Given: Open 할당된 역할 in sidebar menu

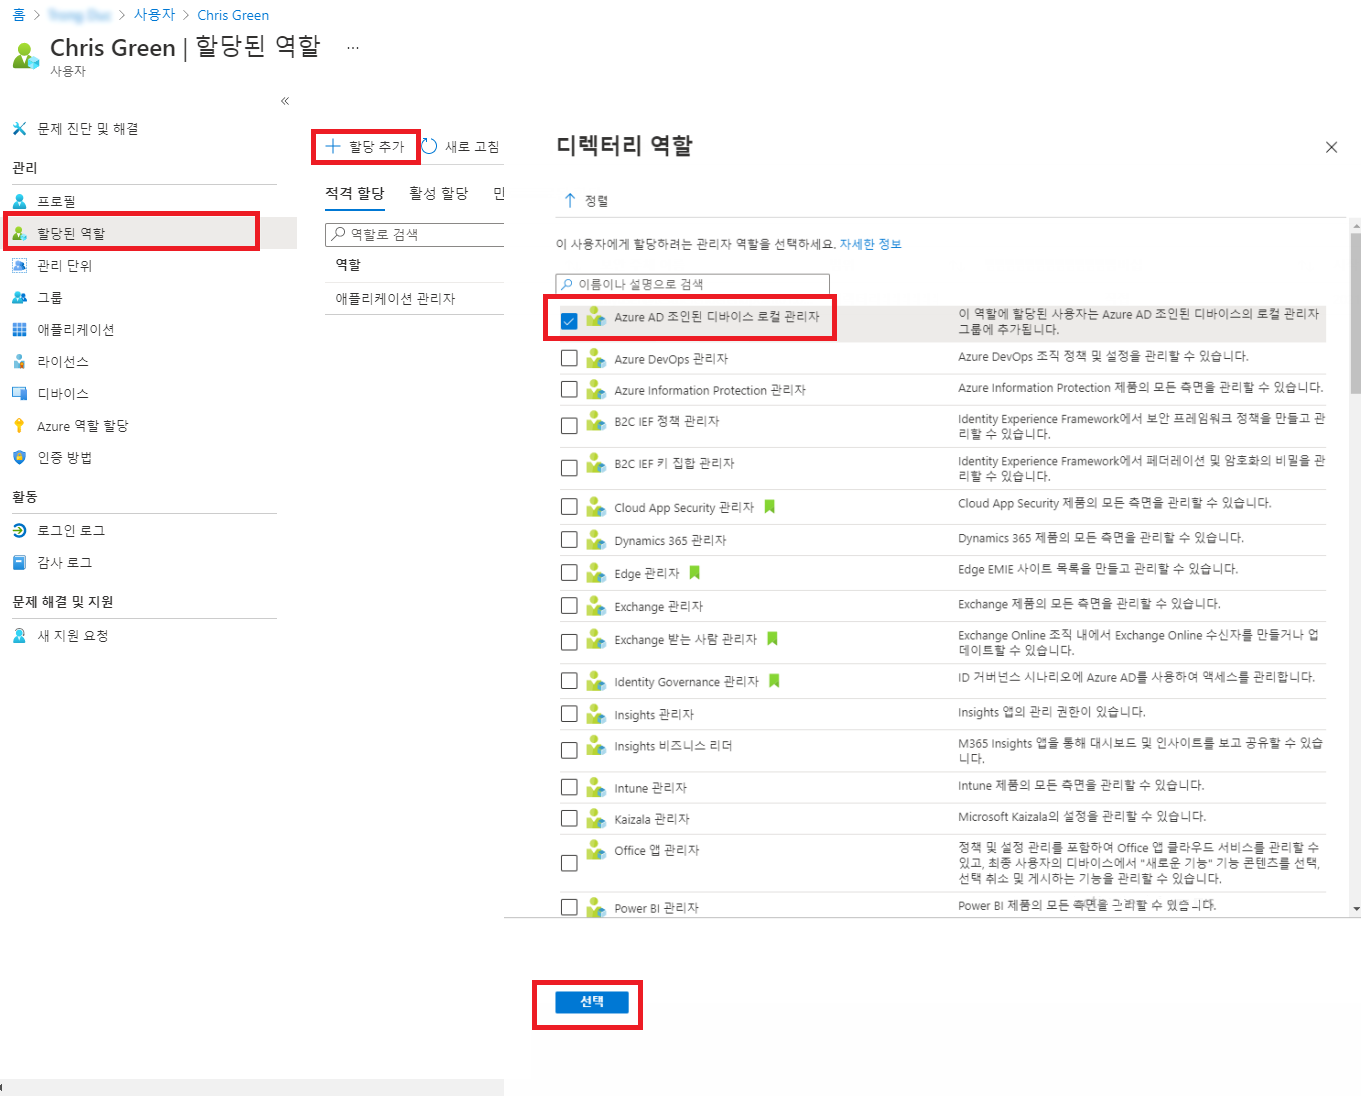Looking at the screenshot, I should click(150, 233).
